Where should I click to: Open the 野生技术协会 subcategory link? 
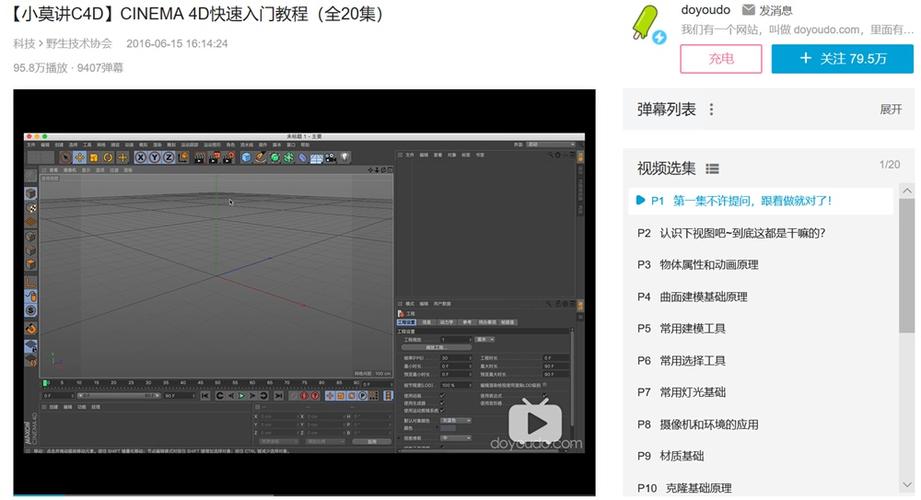(80, 44)
